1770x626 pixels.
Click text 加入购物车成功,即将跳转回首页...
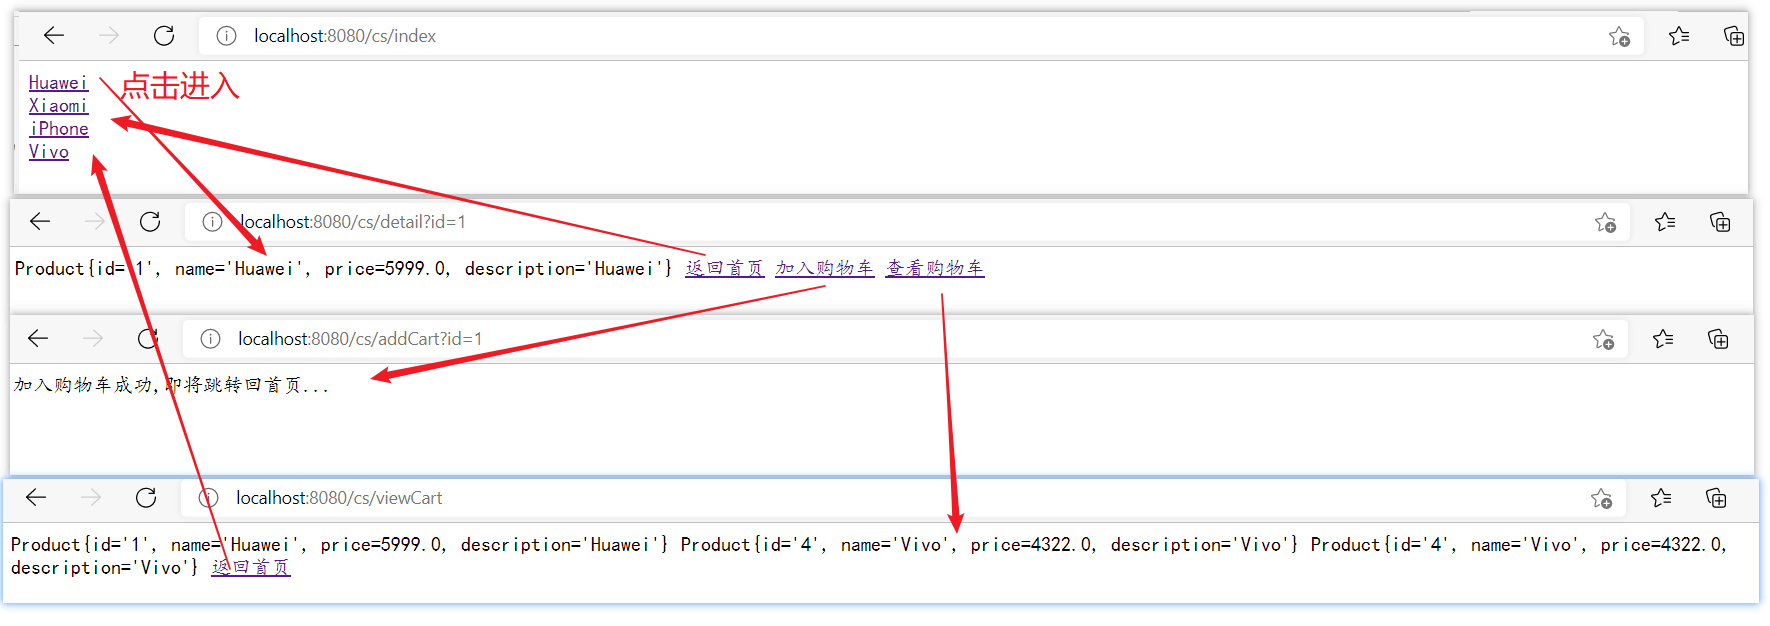point(170,385)
